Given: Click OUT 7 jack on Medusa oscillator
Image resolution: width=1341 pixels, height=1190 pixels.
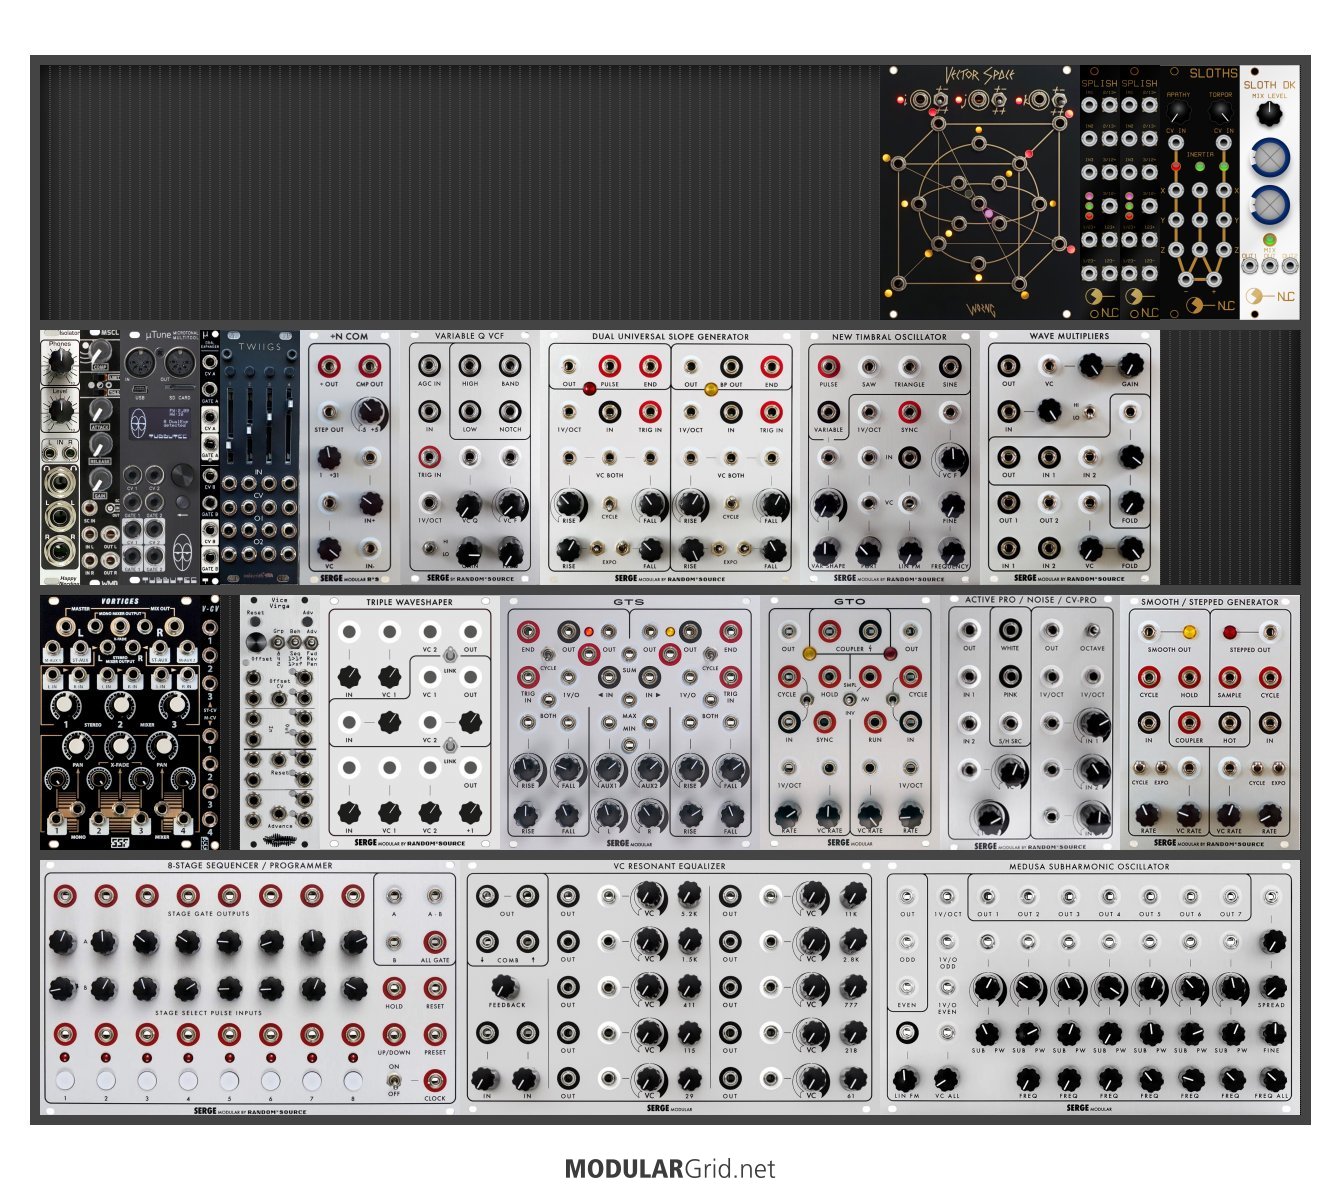Looking at the screenshot, I should pos(1232,896).
